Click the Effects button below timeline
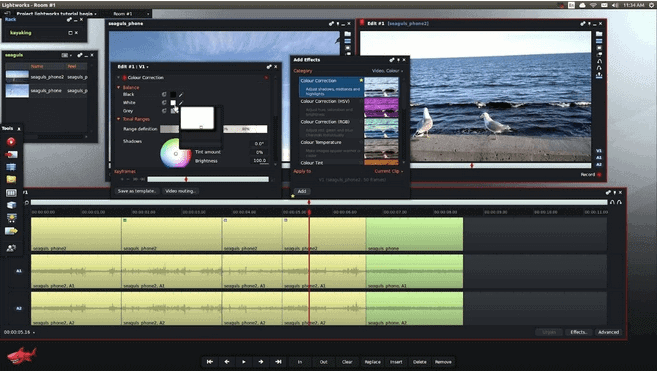The width and height of the screenshot is (657, 373). [x=578, y=332]
